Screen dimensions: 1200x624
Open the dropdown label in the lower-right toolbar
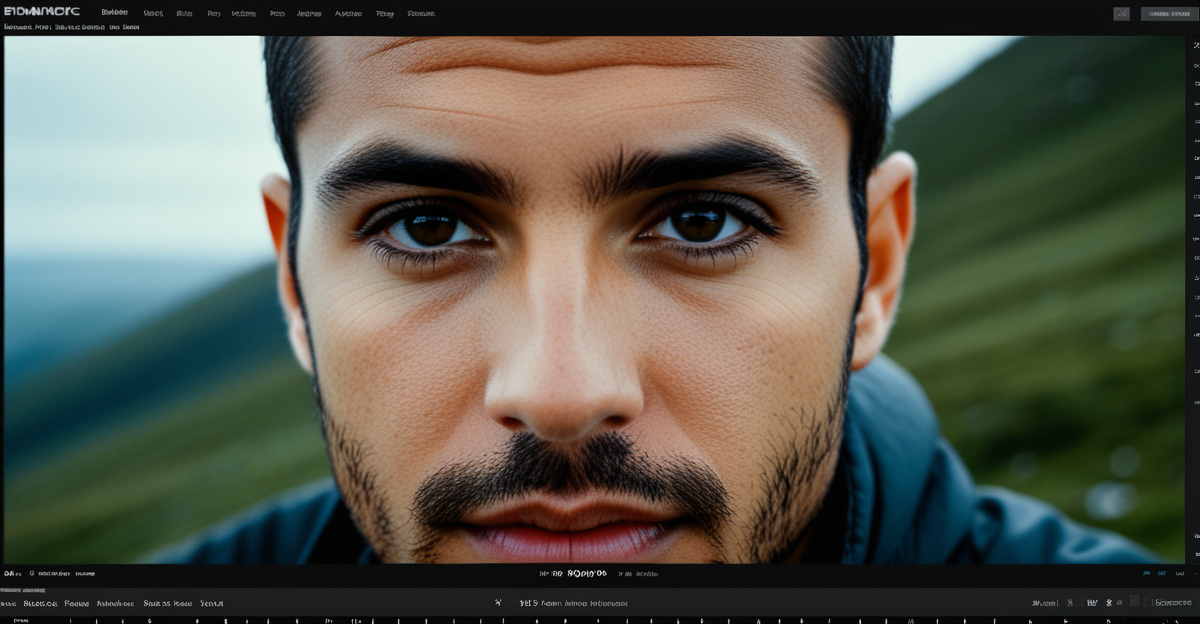pyautogui.click(x=1044, y=603)
